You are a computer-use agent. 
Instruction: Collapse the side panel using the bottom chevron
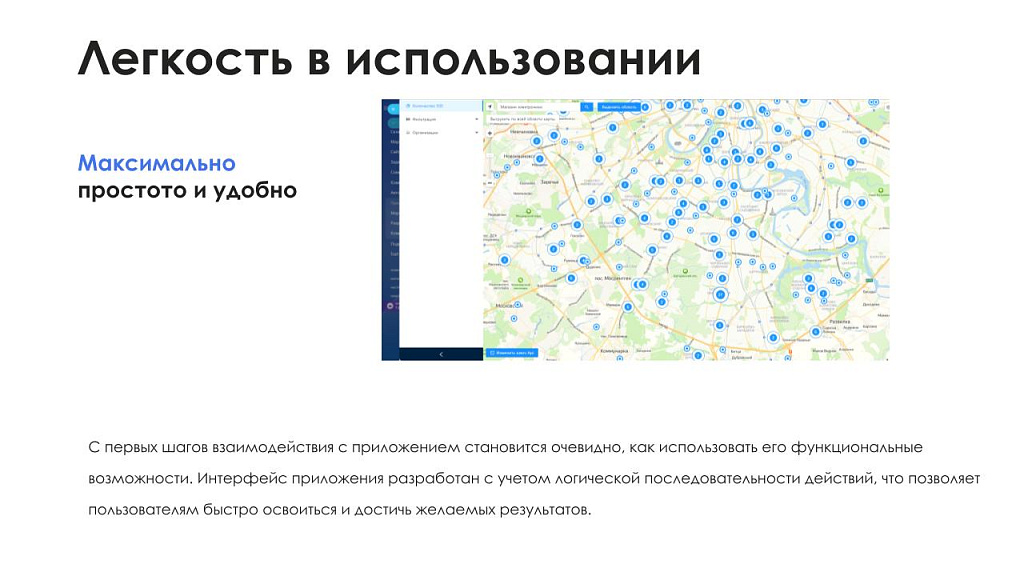point(441,354)
